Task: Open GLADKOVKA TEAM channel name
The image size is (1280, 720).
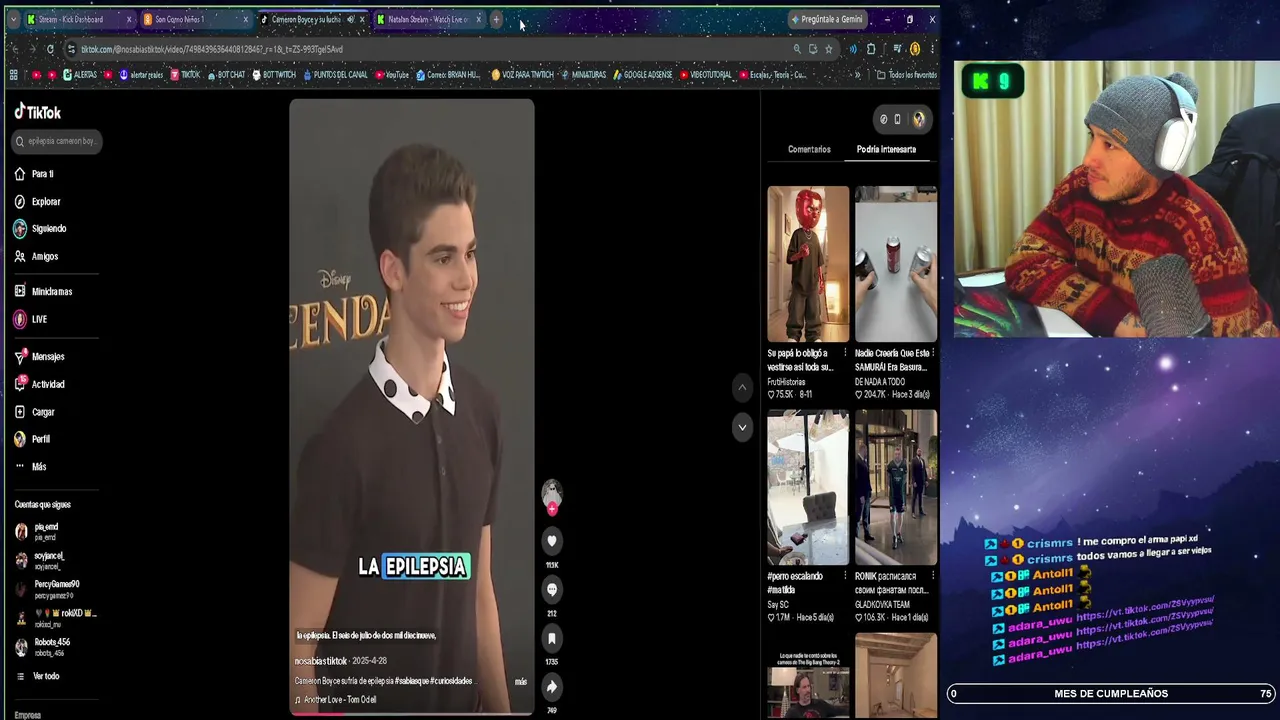Action: pyautogui.click(x=882, y=604)
